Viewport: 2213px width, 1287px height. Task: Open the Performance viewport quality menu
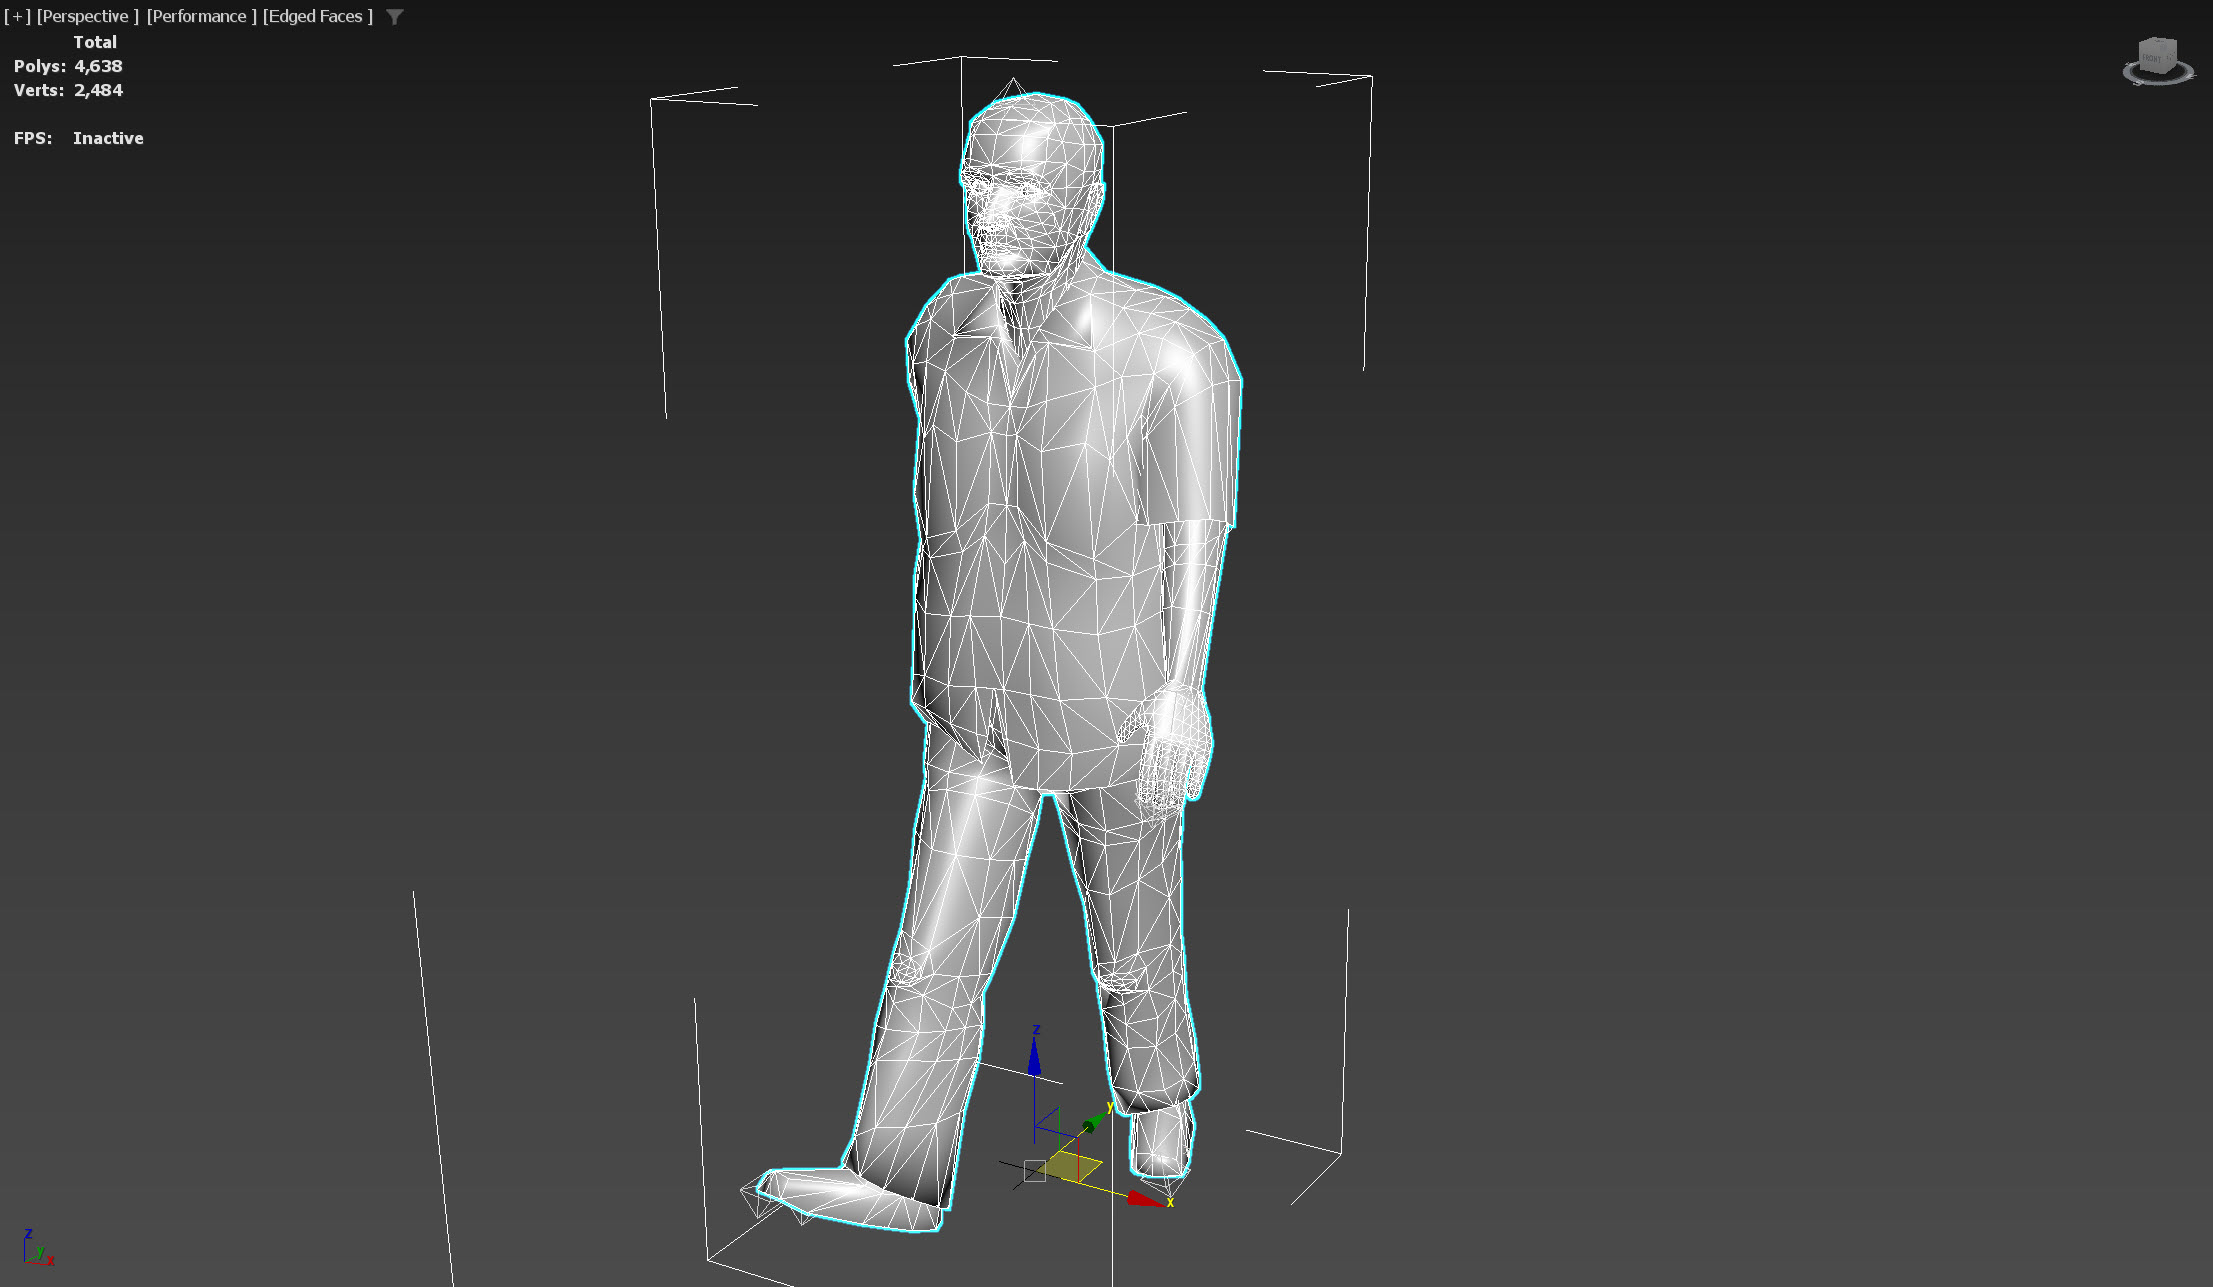point(201,17)
